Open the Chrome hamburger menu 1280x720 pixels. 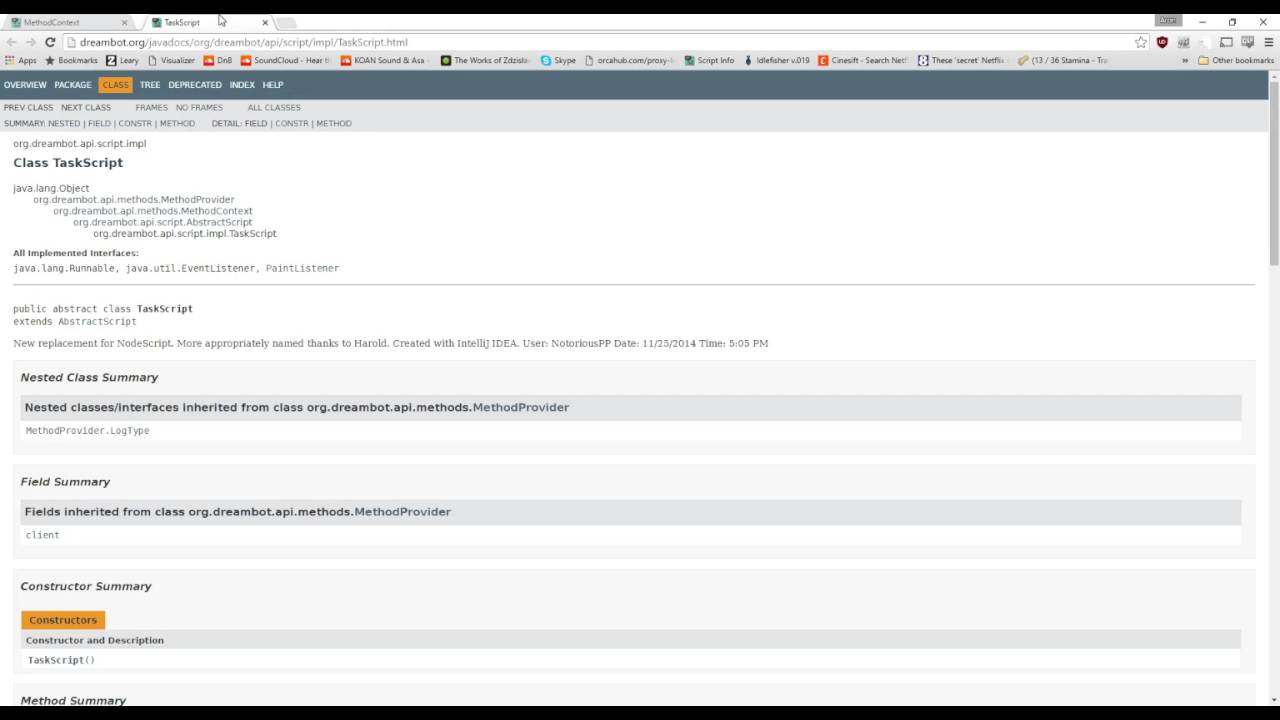pyautogui.click(x=1268, y=42)
